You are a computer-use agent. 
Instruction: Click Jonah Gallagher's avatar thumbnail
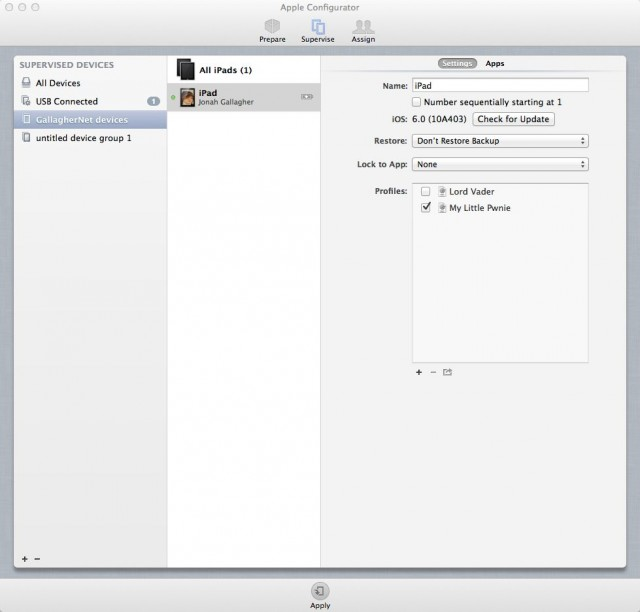(x=188, y=97)
